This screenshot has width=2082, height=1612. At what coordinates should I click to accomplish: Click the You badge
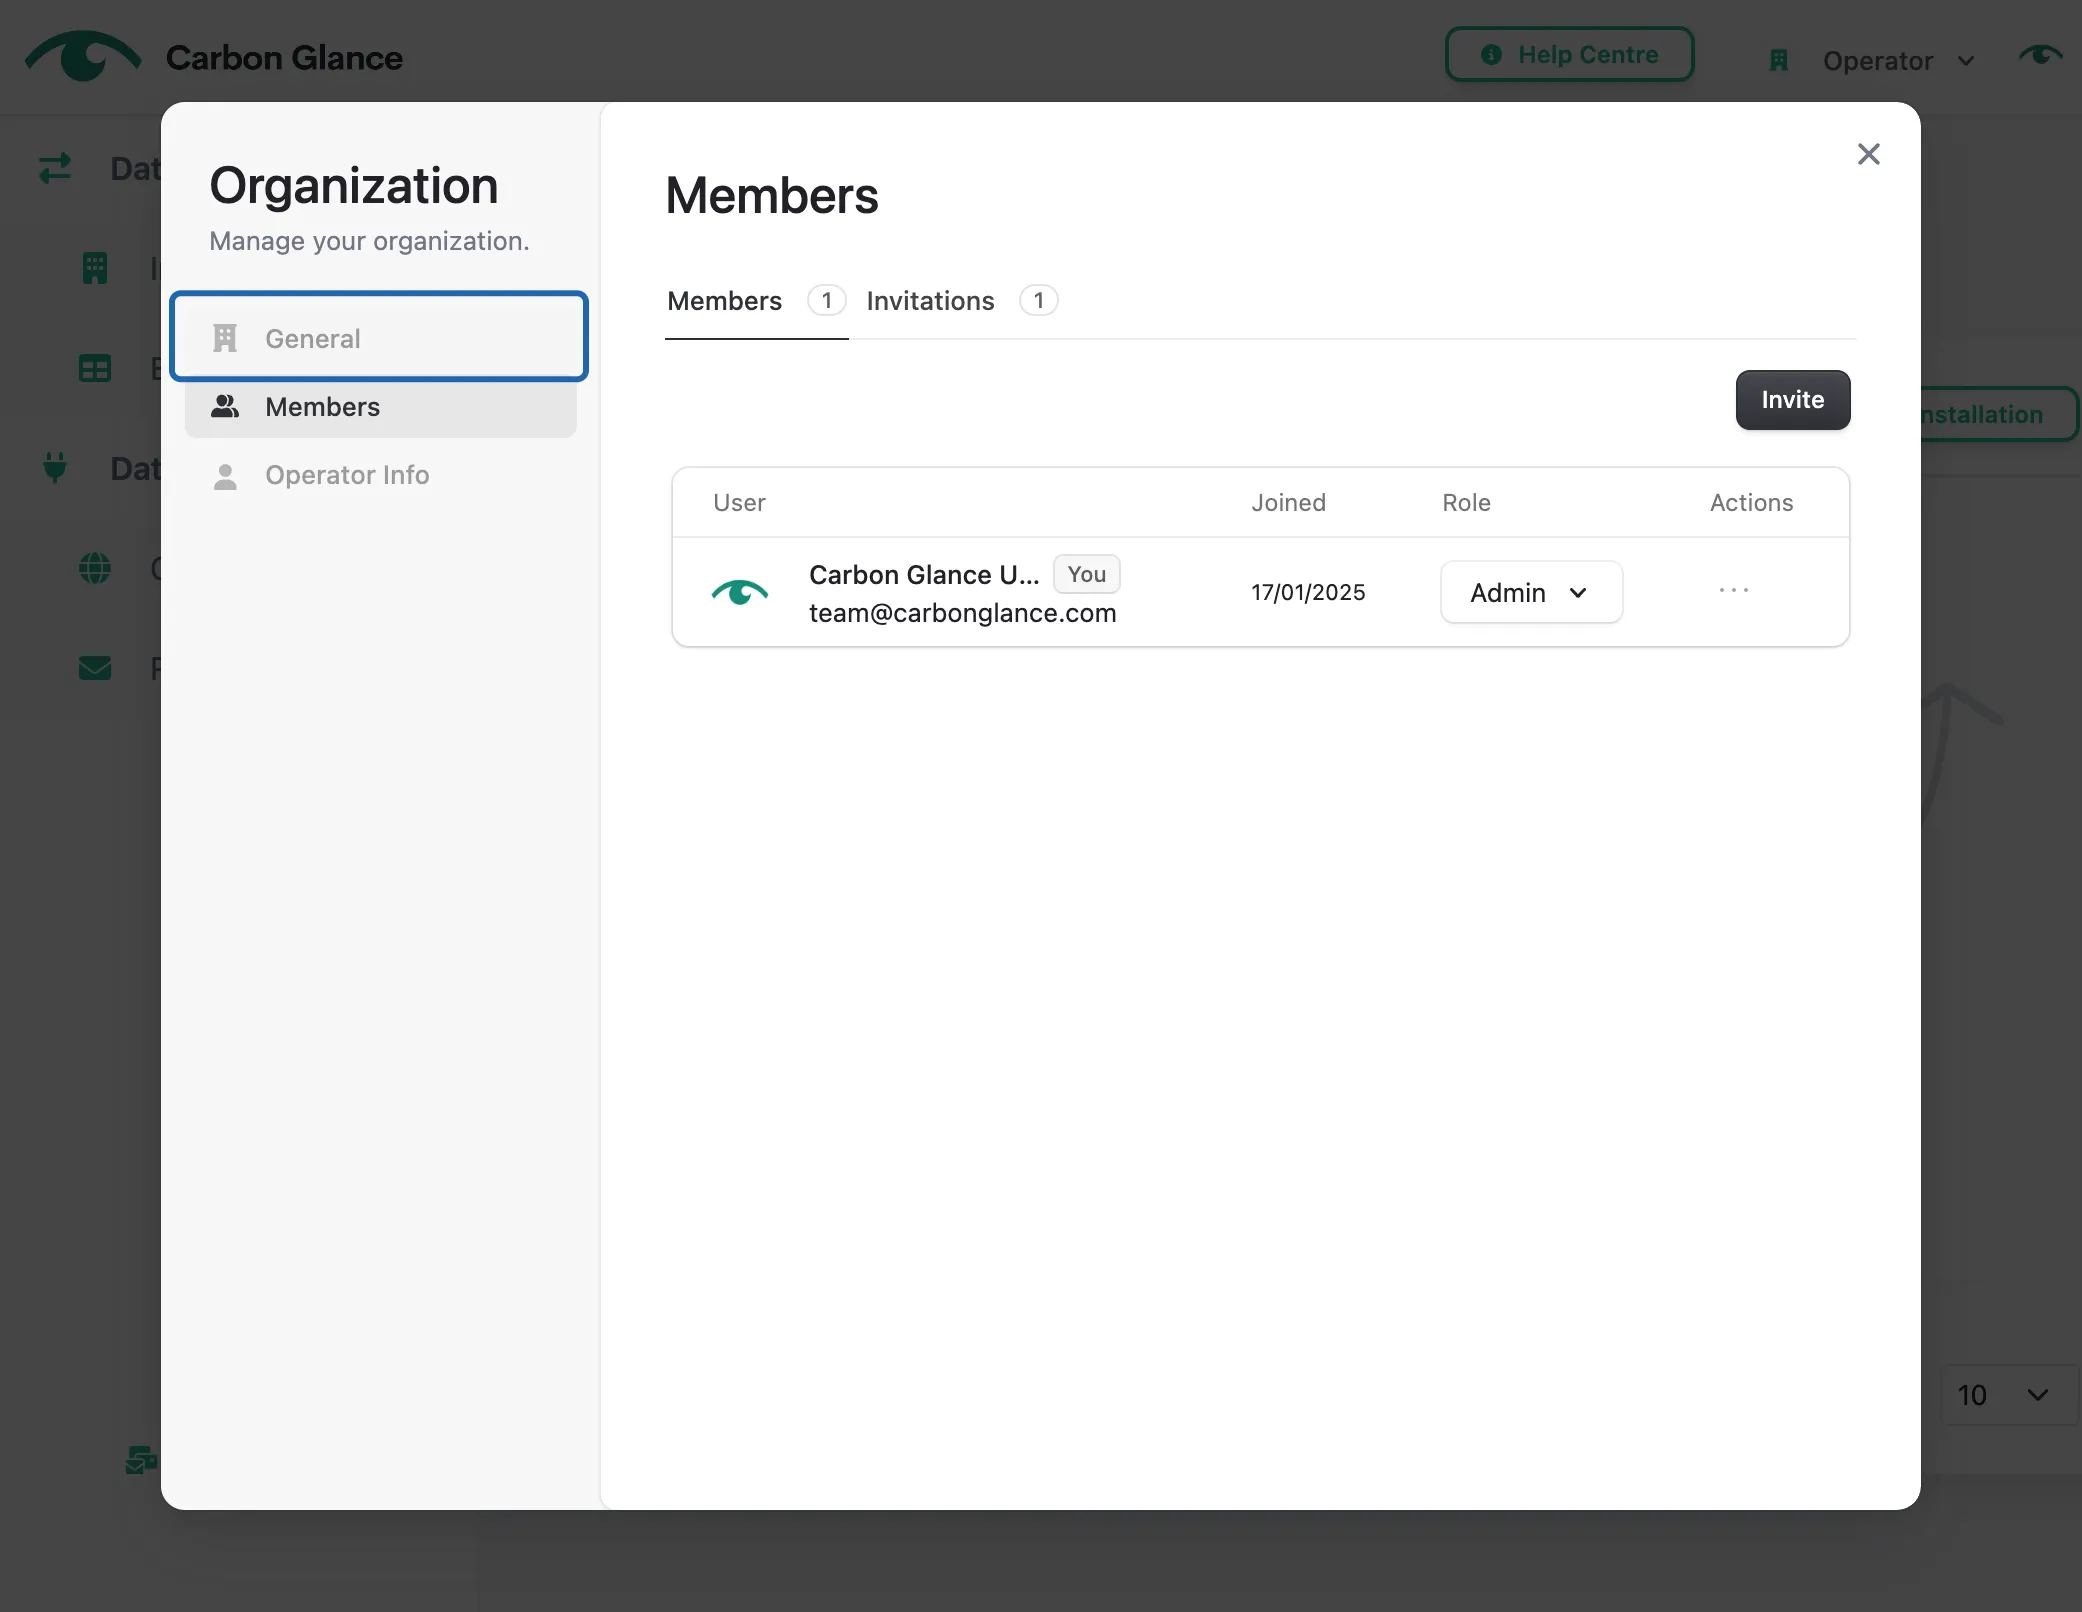(x=1086, y=574)
